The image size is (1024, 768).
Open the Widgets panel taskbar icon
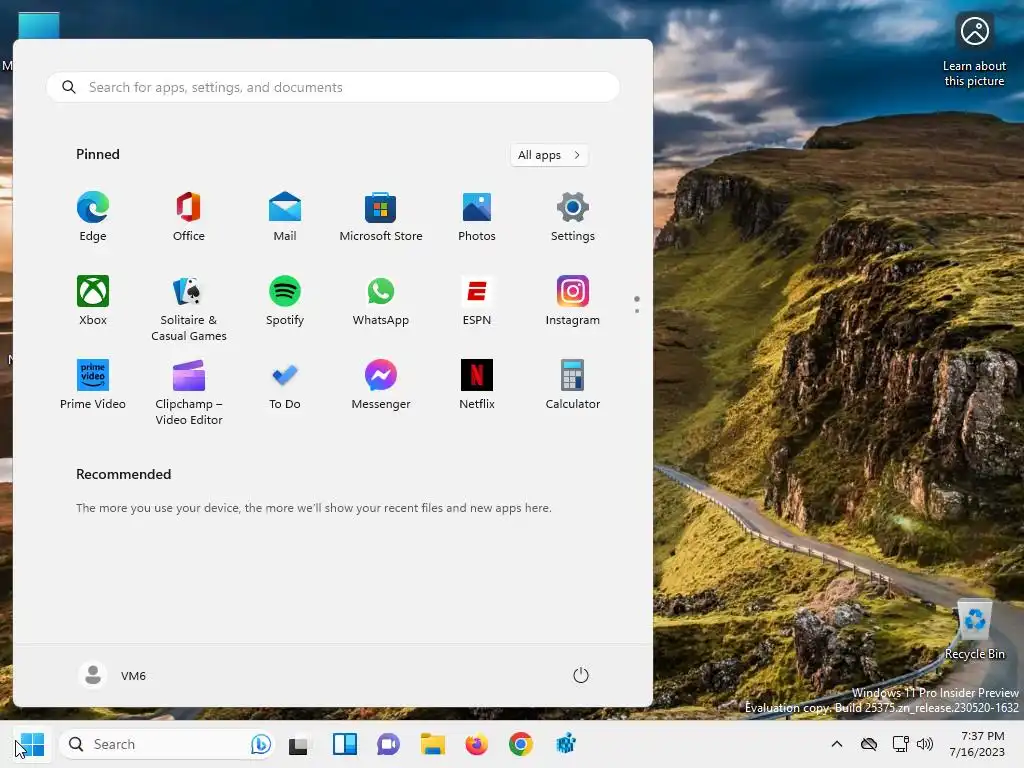tap(345, 744)
